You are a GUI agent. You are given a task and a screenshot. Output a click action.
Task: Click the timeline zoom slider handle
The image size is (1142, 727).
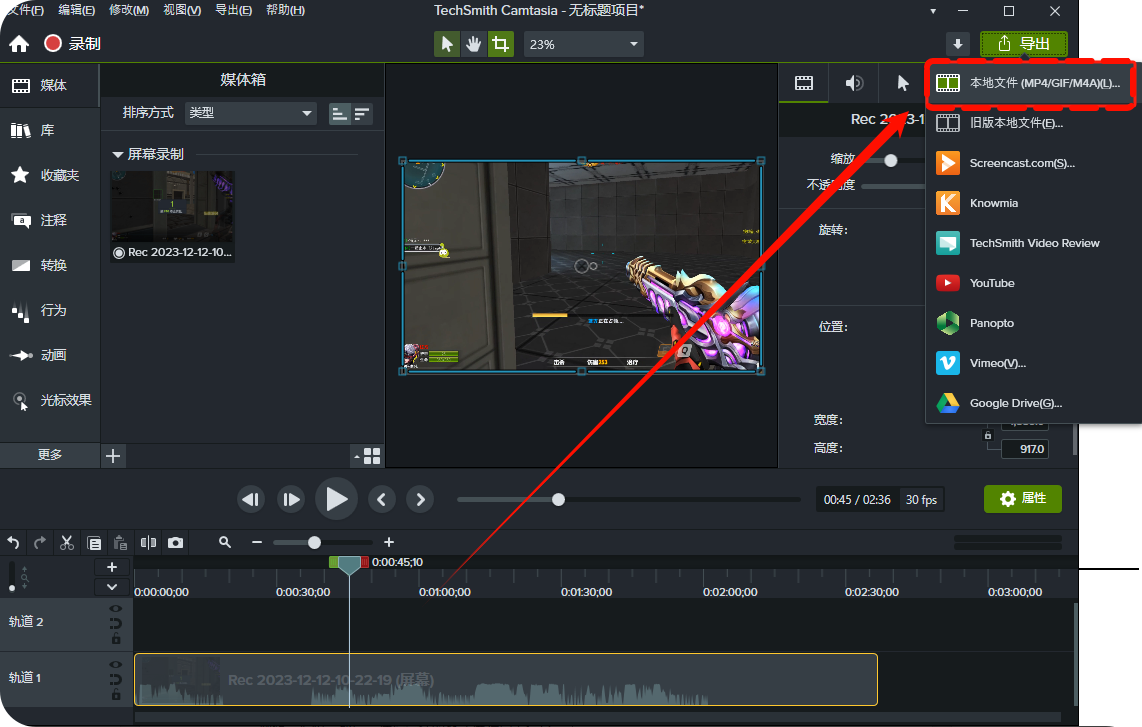[x=314, y=543]
